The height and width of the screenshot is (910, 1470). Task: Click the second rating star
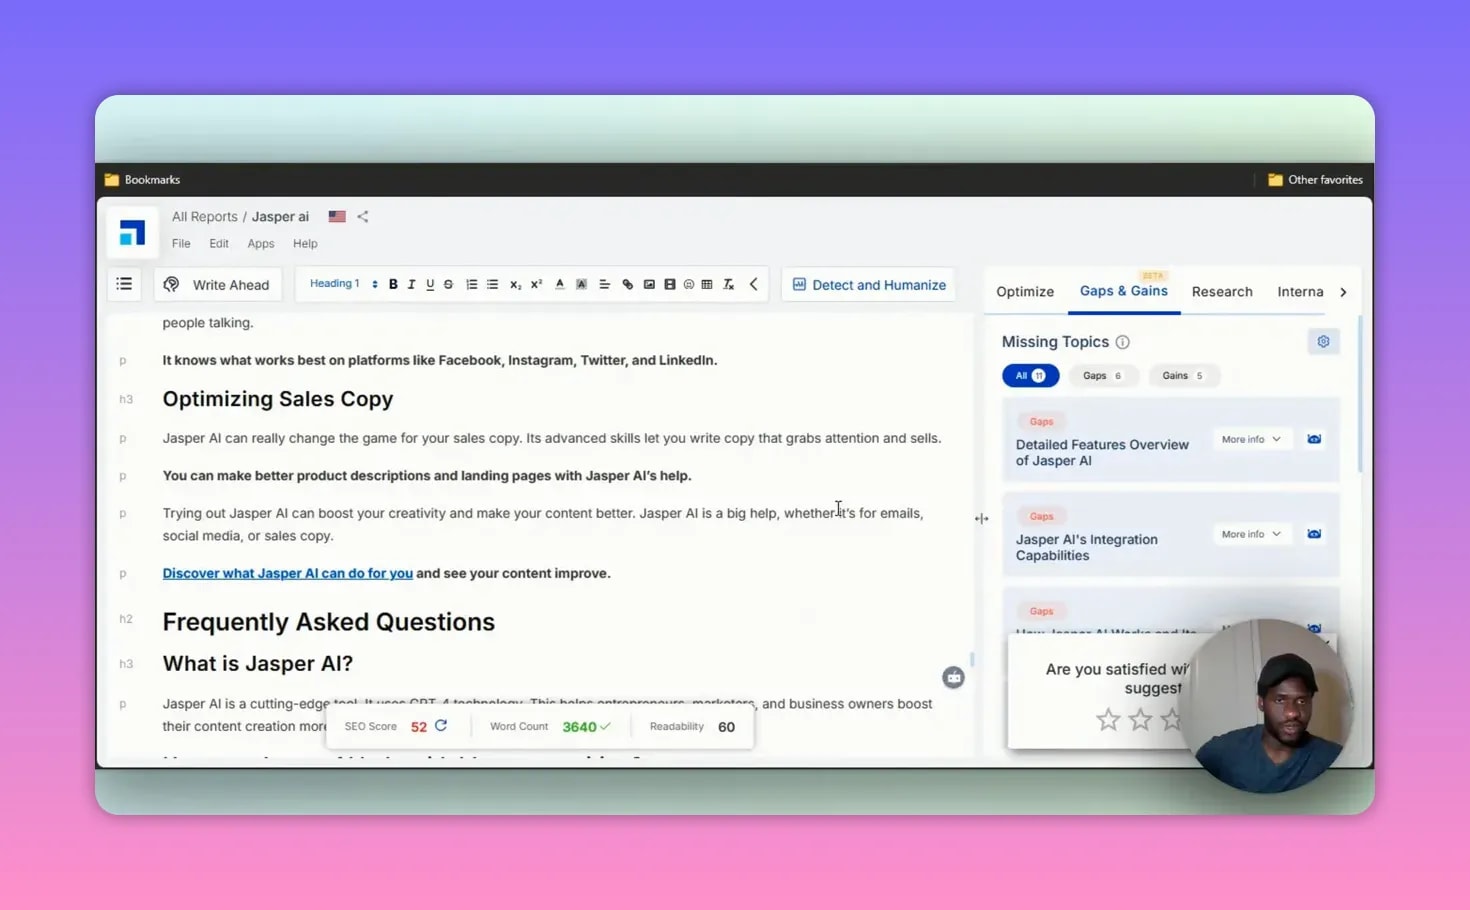(x=1140, y=720)
